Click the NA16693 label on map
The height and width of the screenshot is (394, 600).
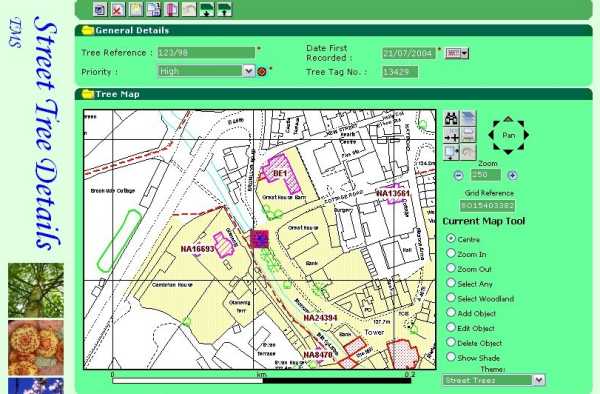click(197, 249)
